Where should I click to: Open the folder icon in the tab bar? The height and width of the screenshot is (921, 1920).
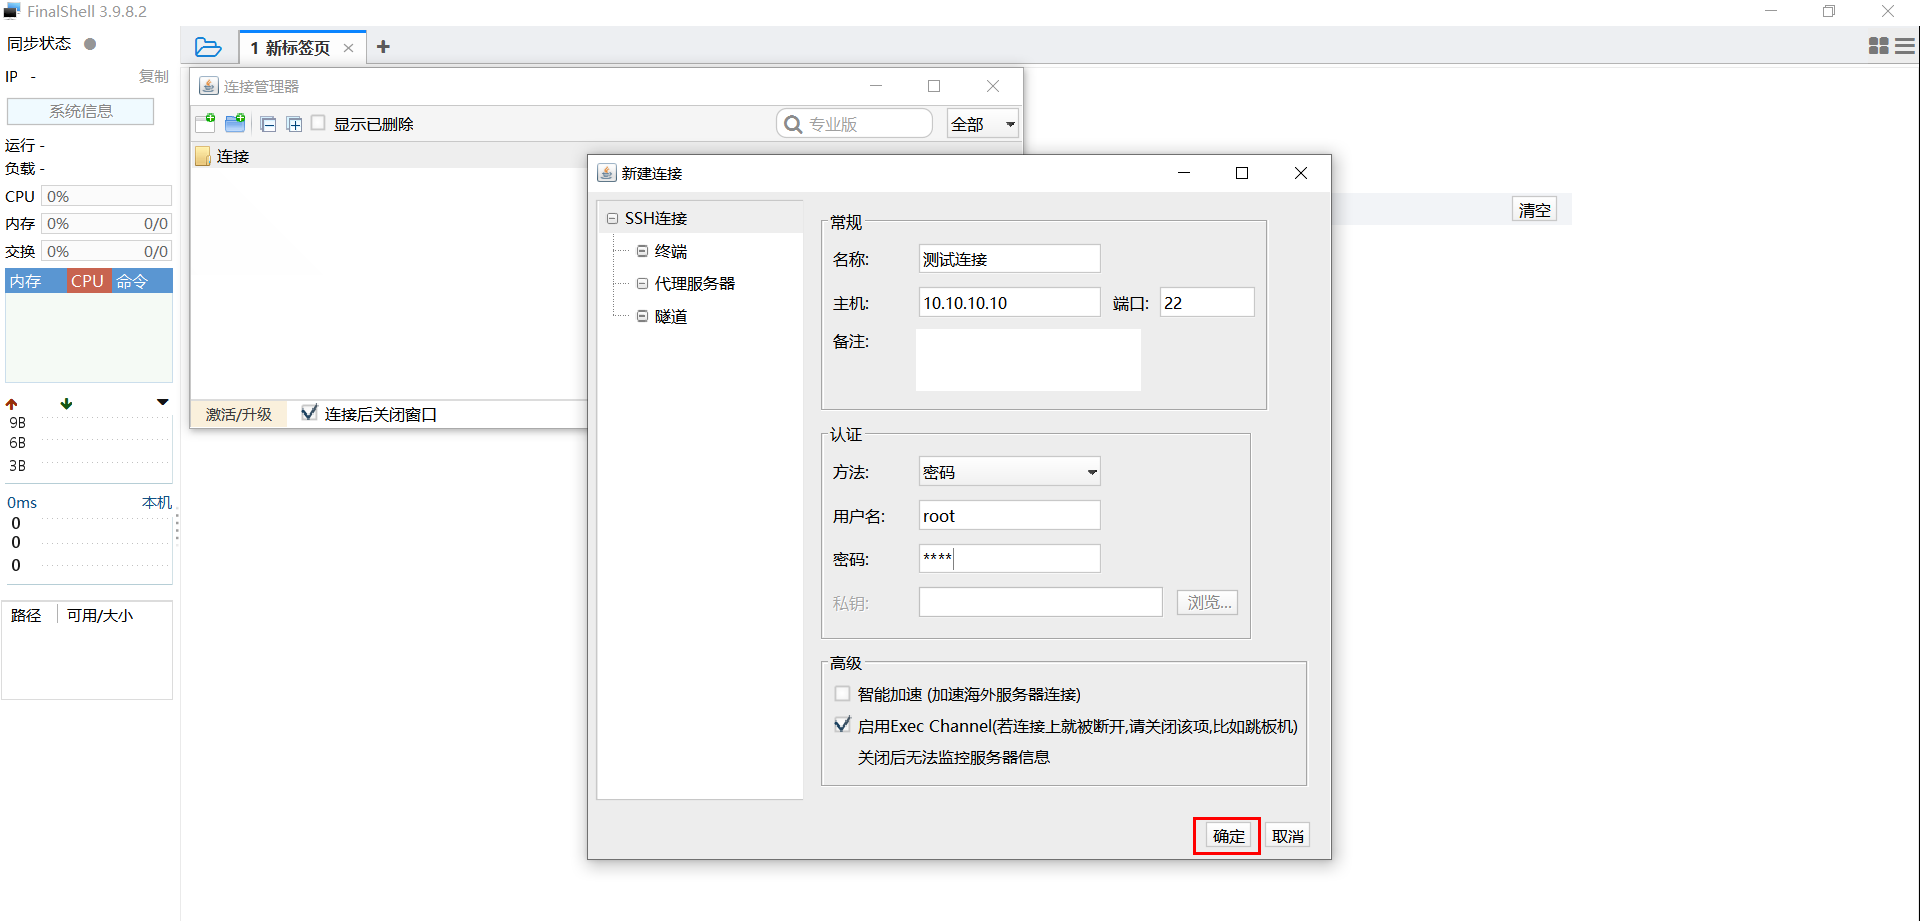(208, 47)
